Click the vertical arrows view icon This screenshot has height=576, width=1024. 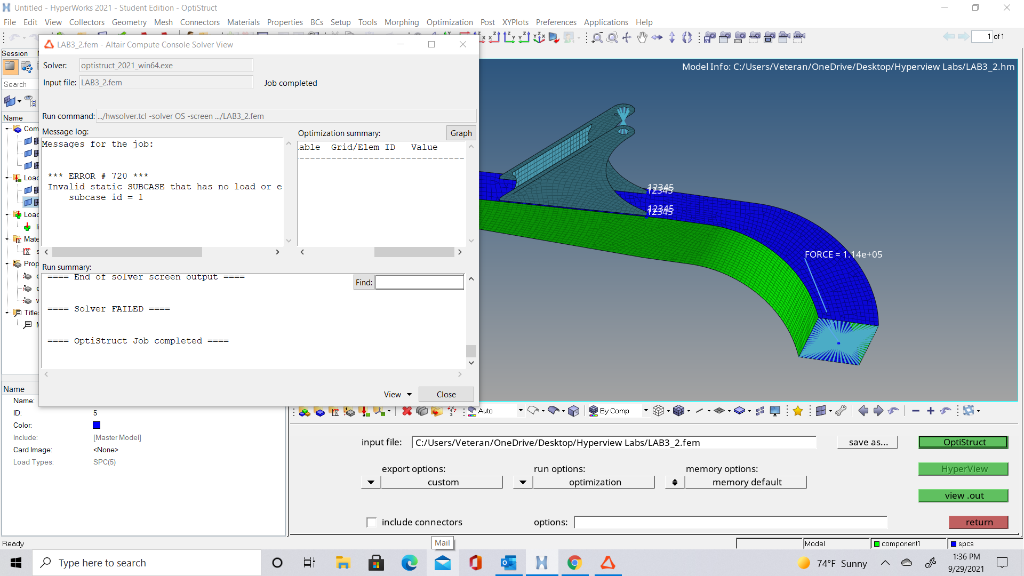click(672, 37)
